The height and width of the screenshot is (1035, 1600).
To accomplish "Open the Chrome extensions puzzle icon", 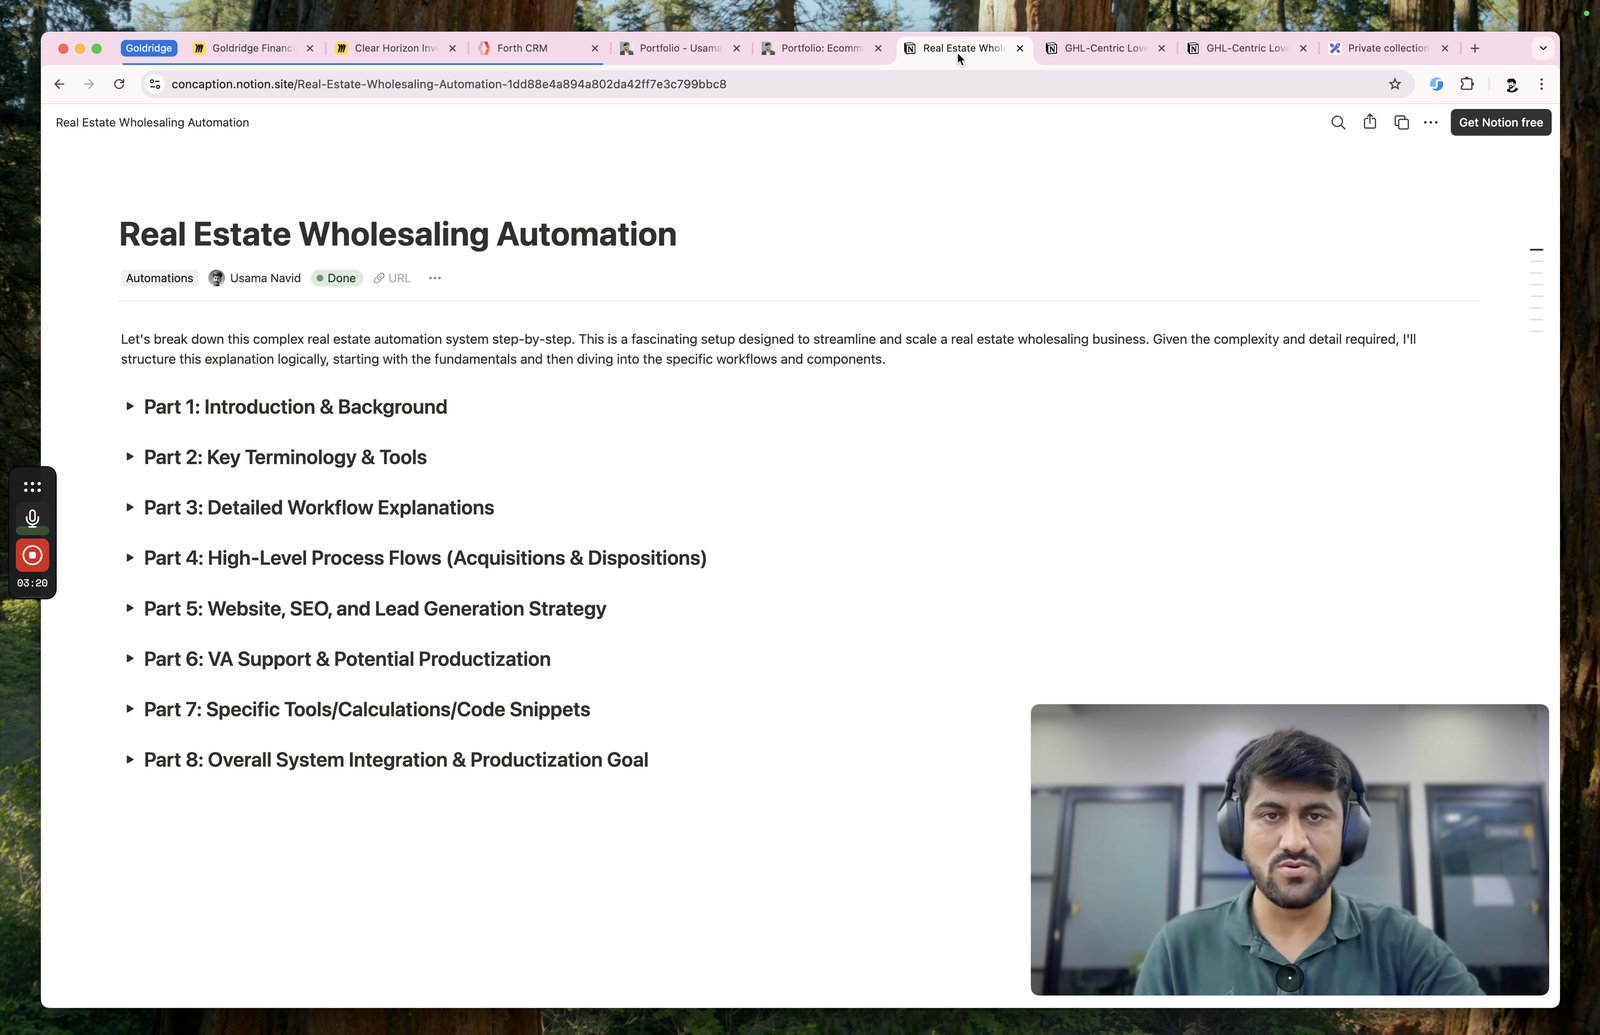I will pos(1467,84).
